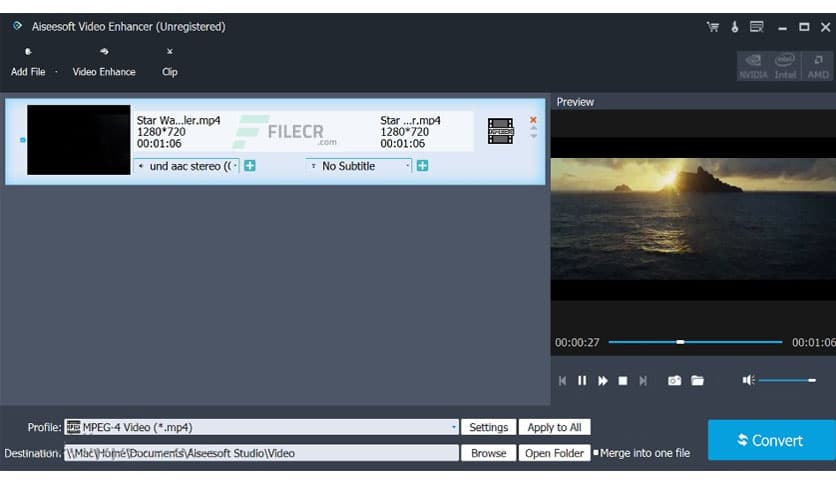Toggle AMD acceleration indicator

coord(818,66)
